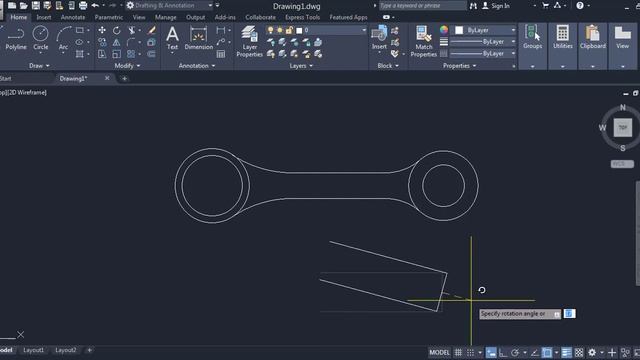This screenshot has height=360, width=640.
Task: Open the Manage ribbon tab
Action: pyautogui.click(x=165, y=18)
